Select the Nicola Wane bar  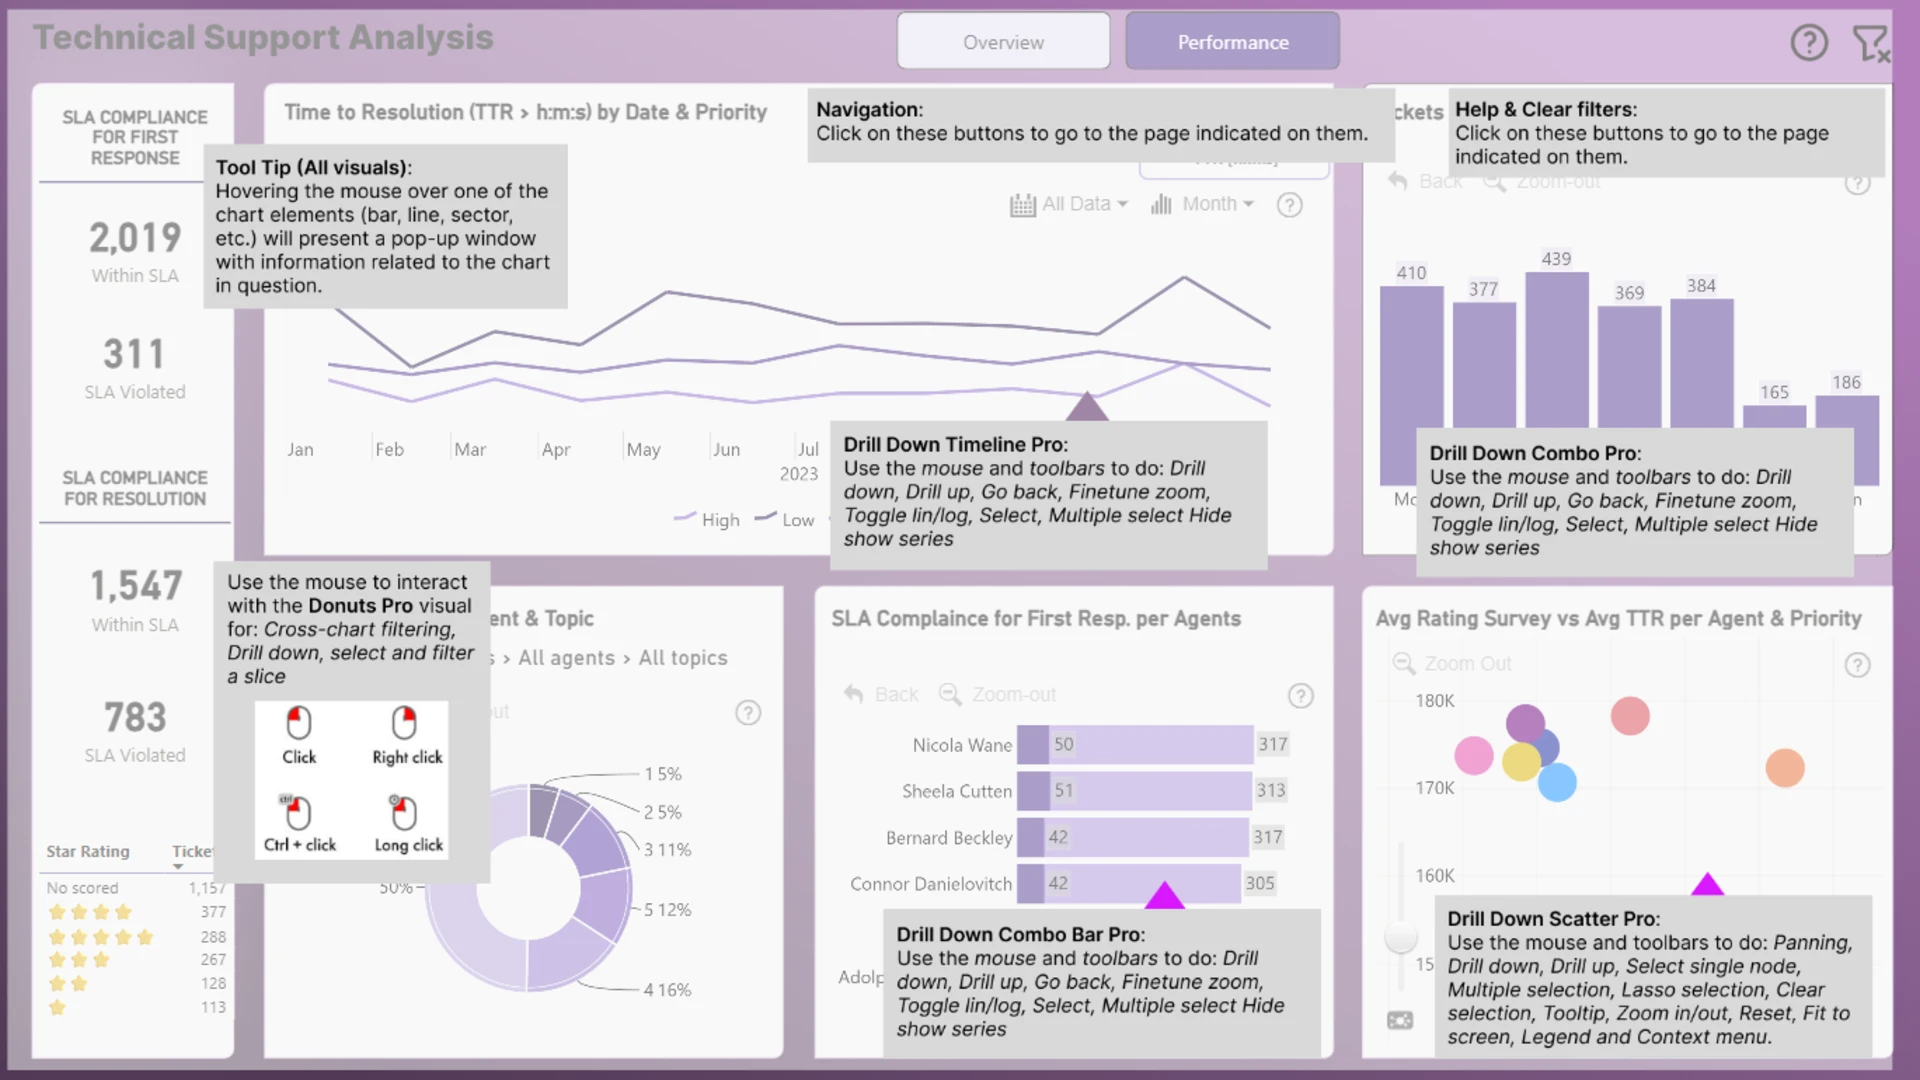1135,745
